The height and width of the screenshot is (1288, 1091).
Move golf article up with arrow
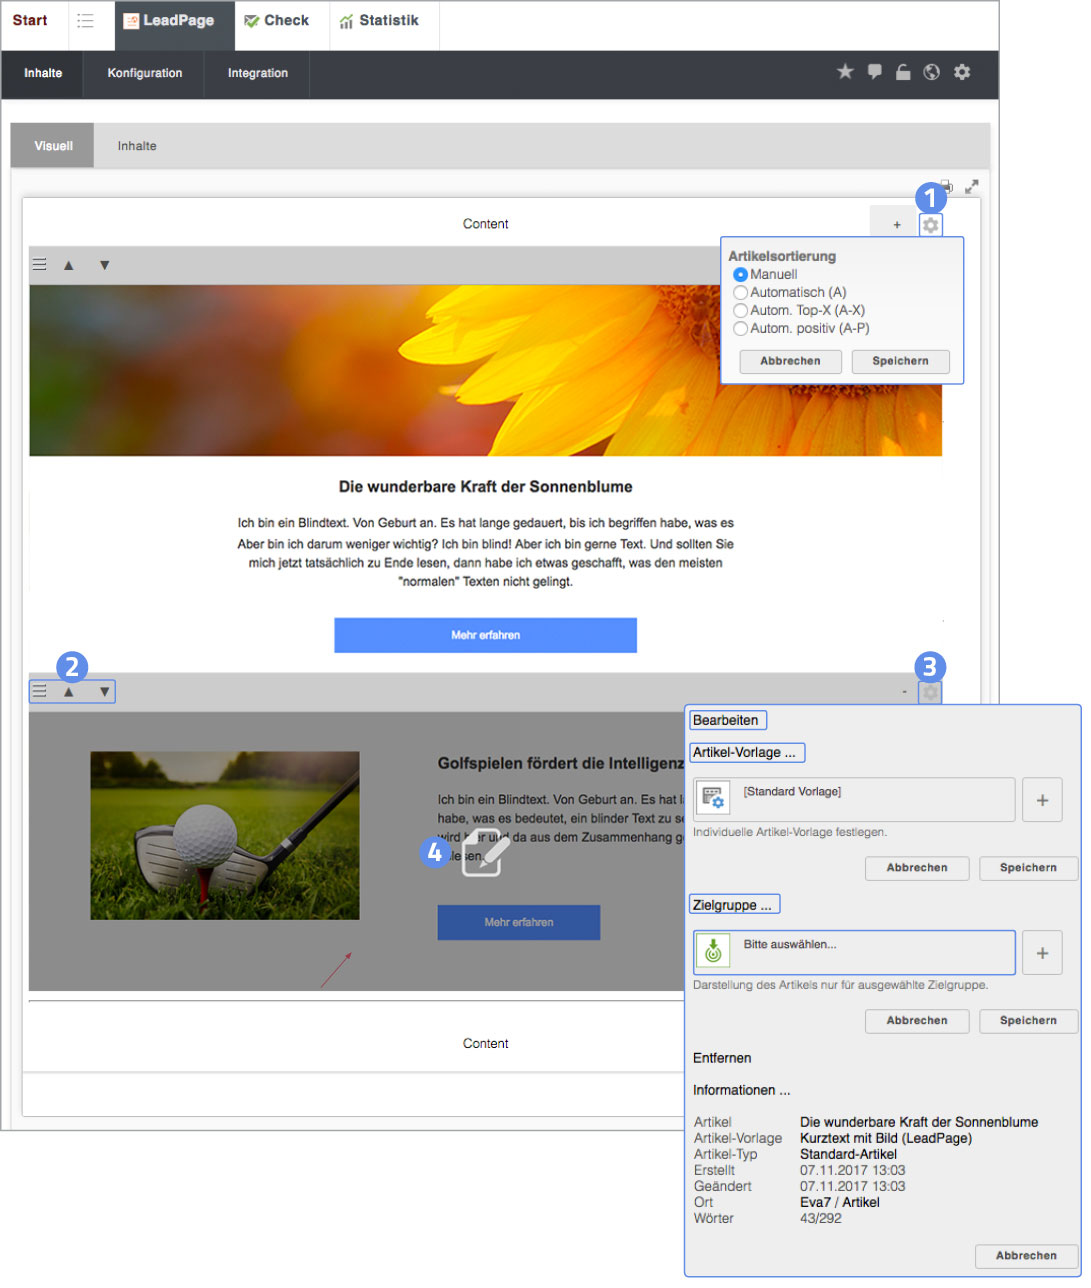coord(69,691)
